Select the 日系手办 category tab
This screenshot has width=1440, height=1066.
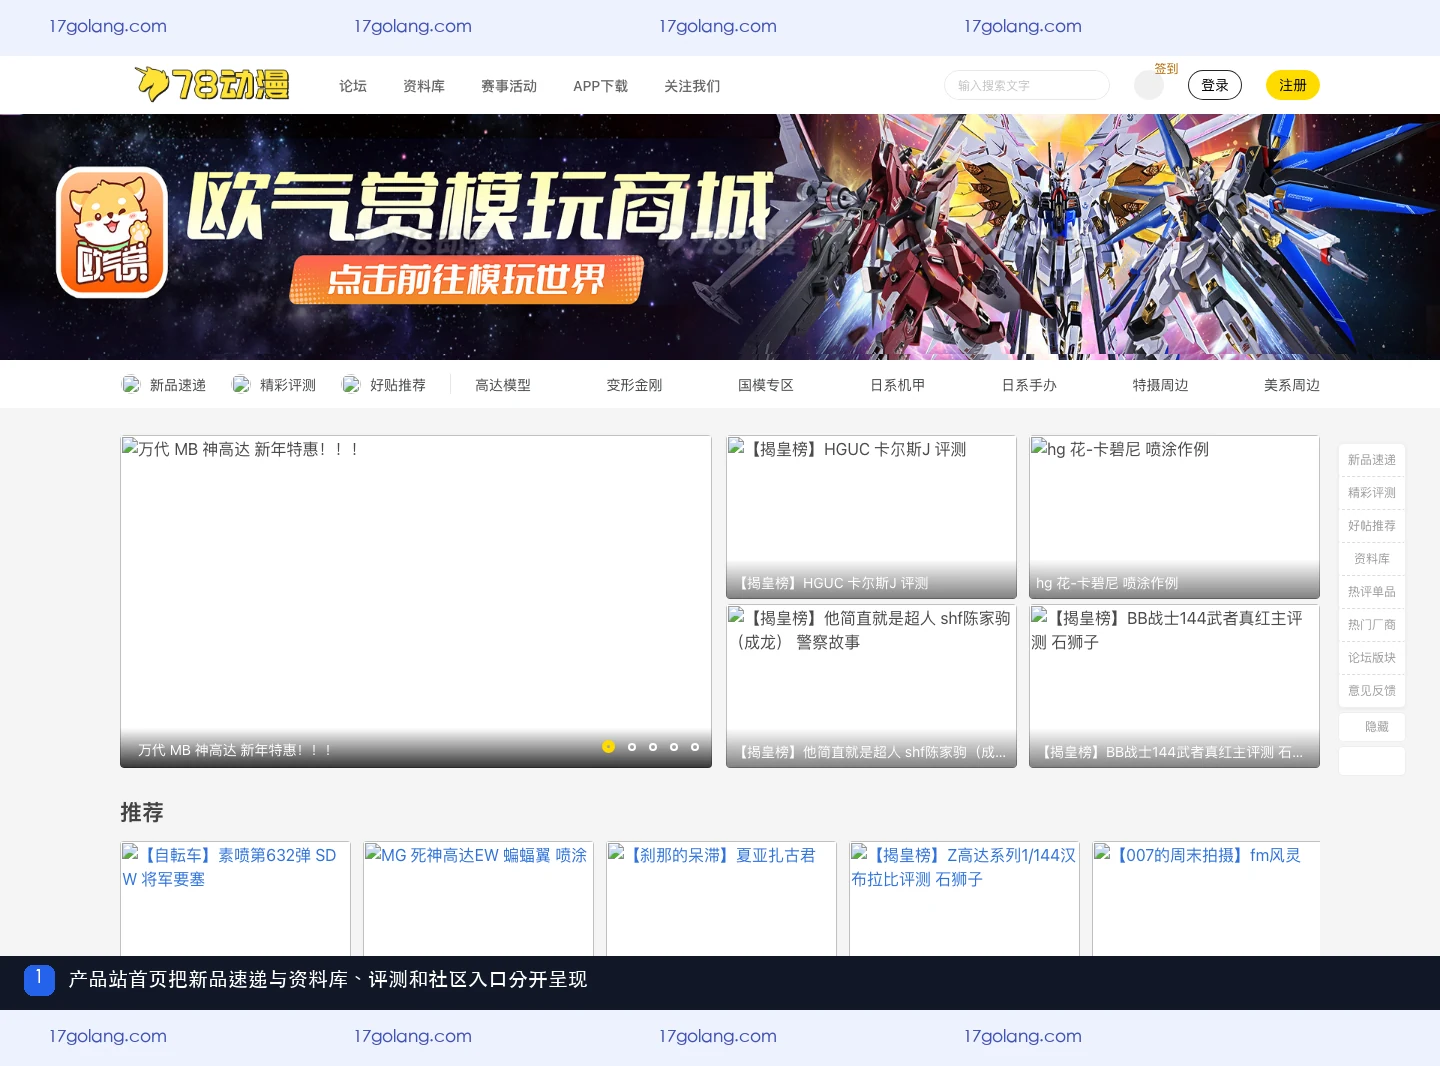1029,385
